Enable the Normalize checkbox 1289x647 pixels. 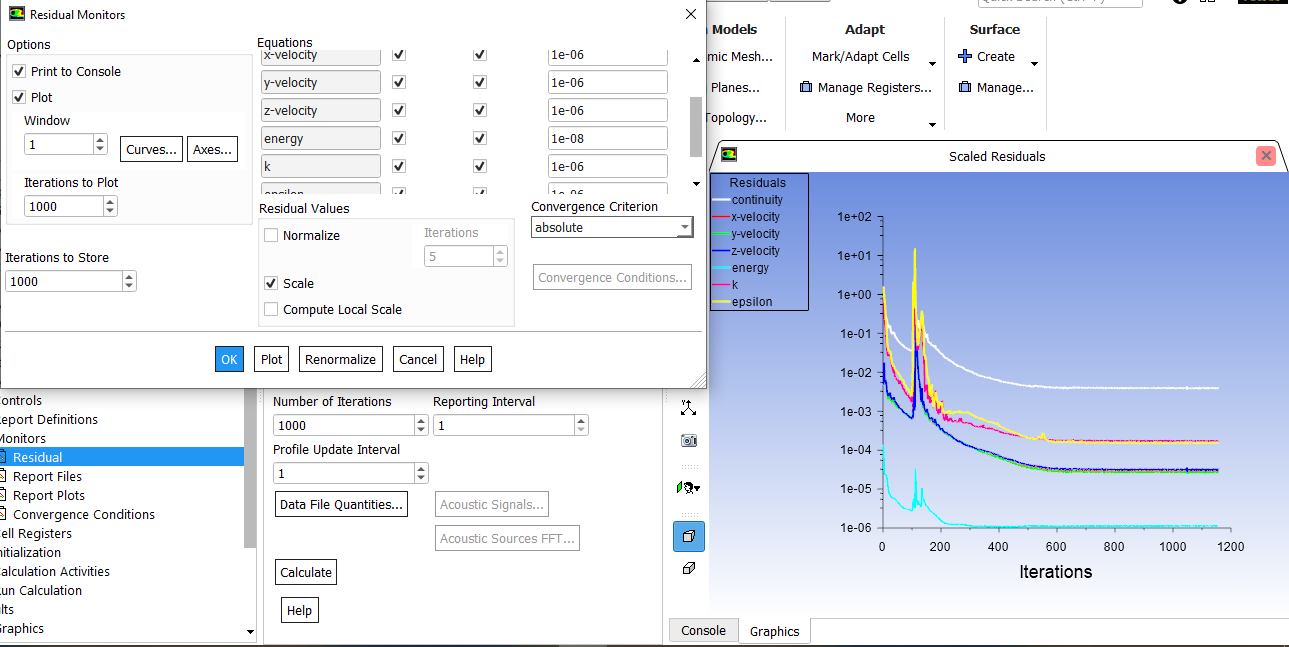tap(270, 235)
